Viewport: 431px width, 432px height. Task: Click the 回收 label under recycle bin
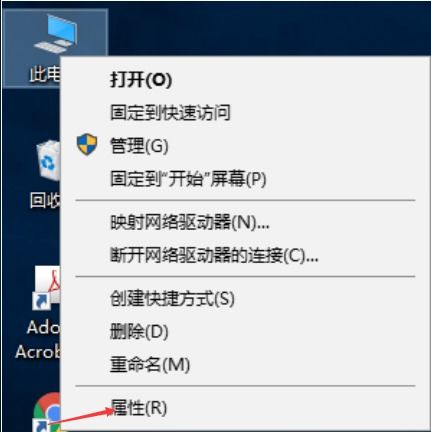45,200
